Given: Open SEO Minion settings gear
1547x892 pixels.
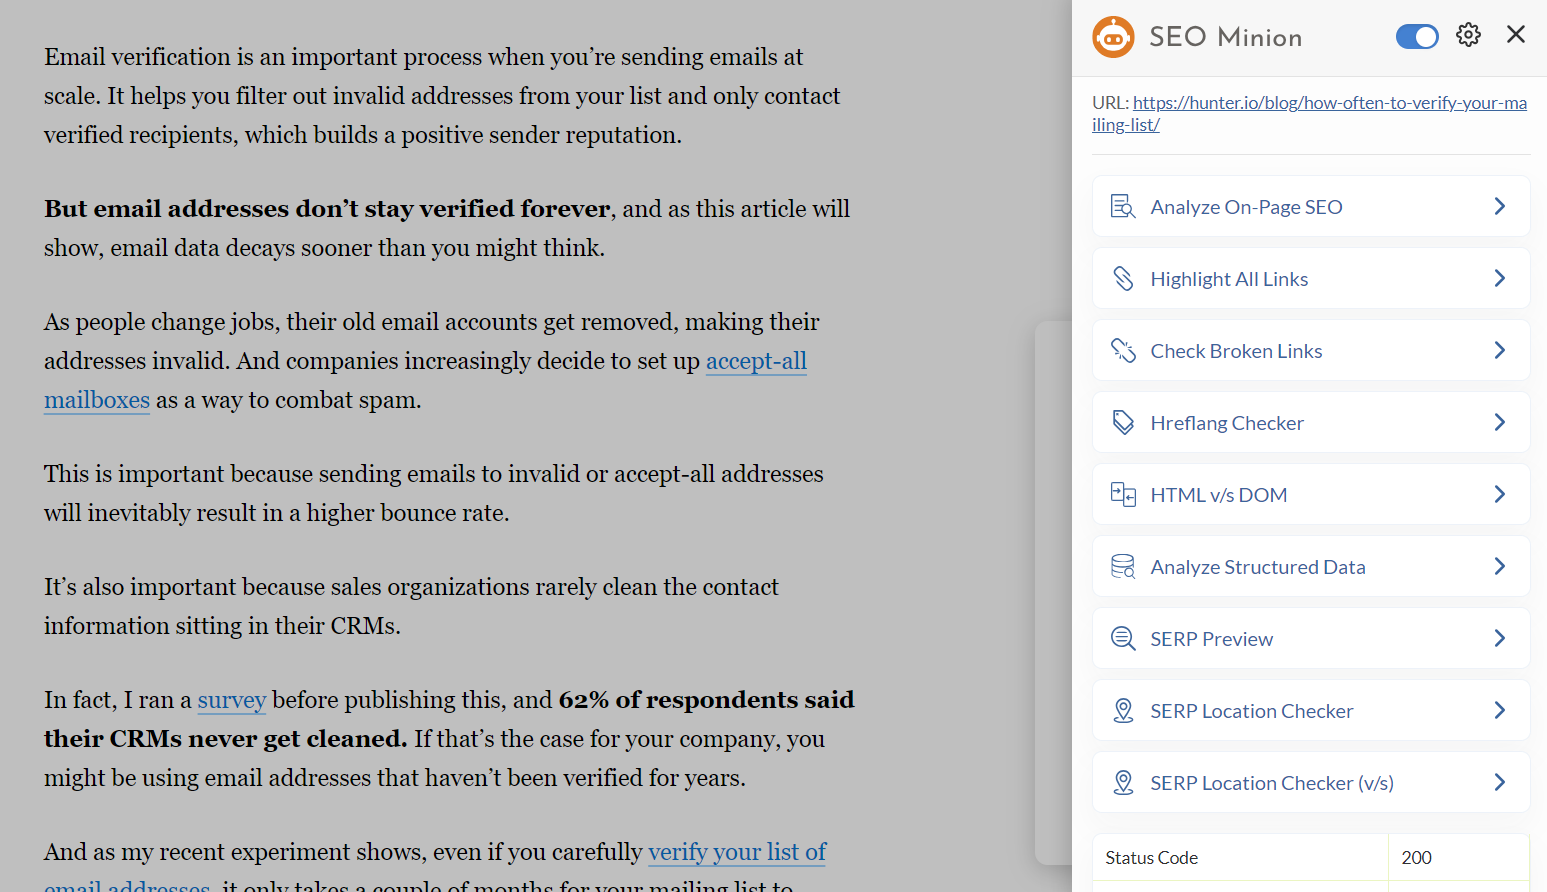Looking at the screenshot, I should pyautogui.click(x=1468, y=35).
